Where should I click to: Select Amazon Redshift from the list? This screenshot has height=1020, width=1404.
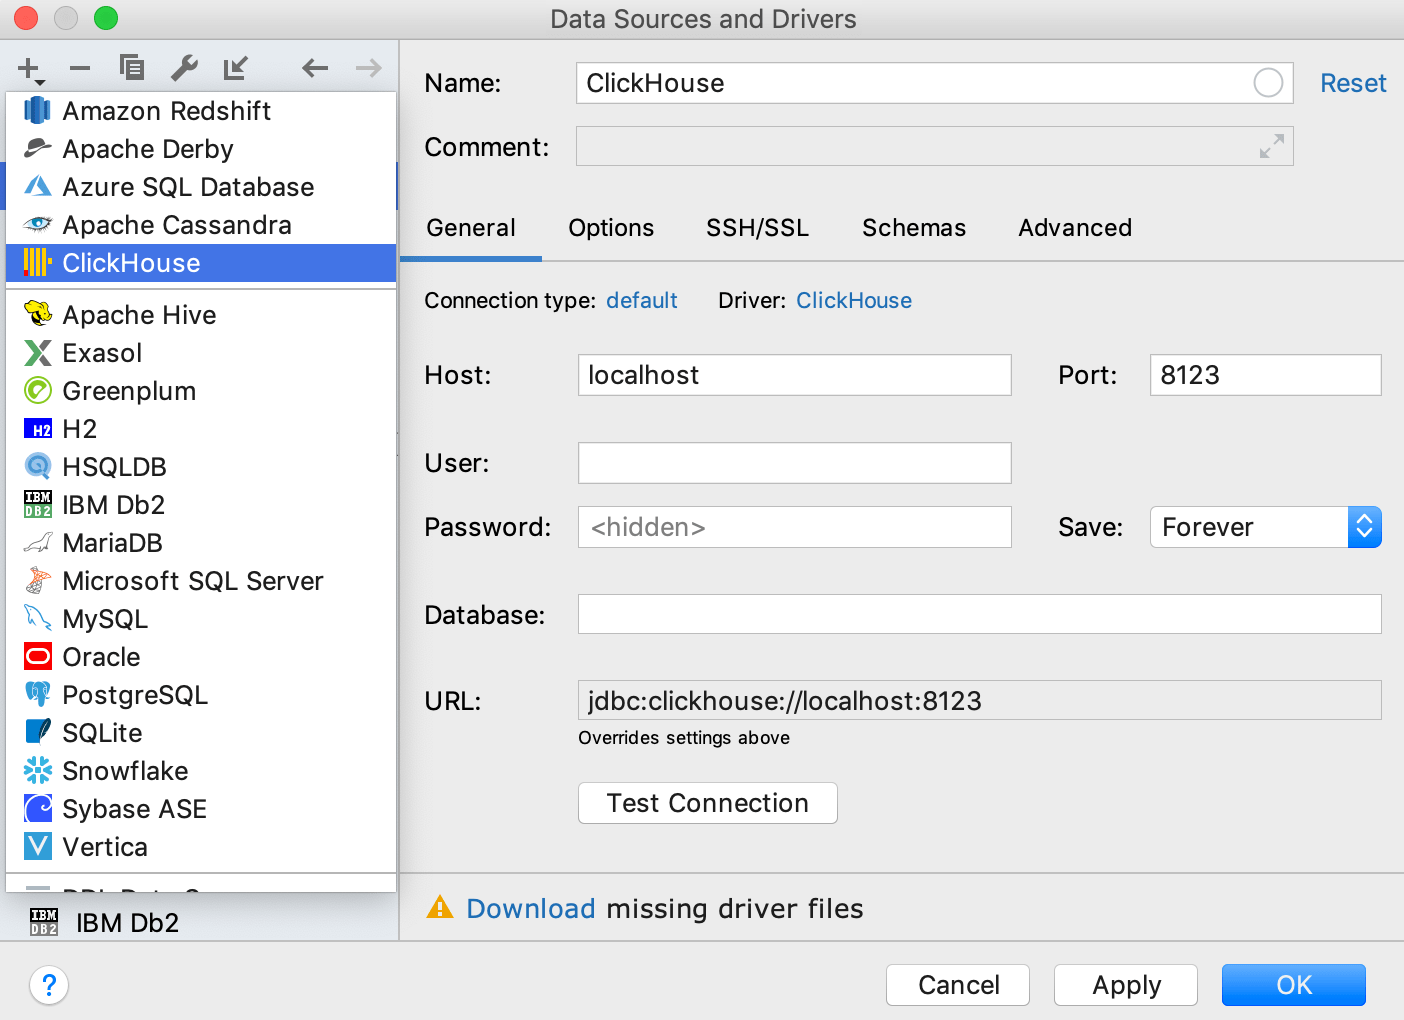[x=201, y=111]
